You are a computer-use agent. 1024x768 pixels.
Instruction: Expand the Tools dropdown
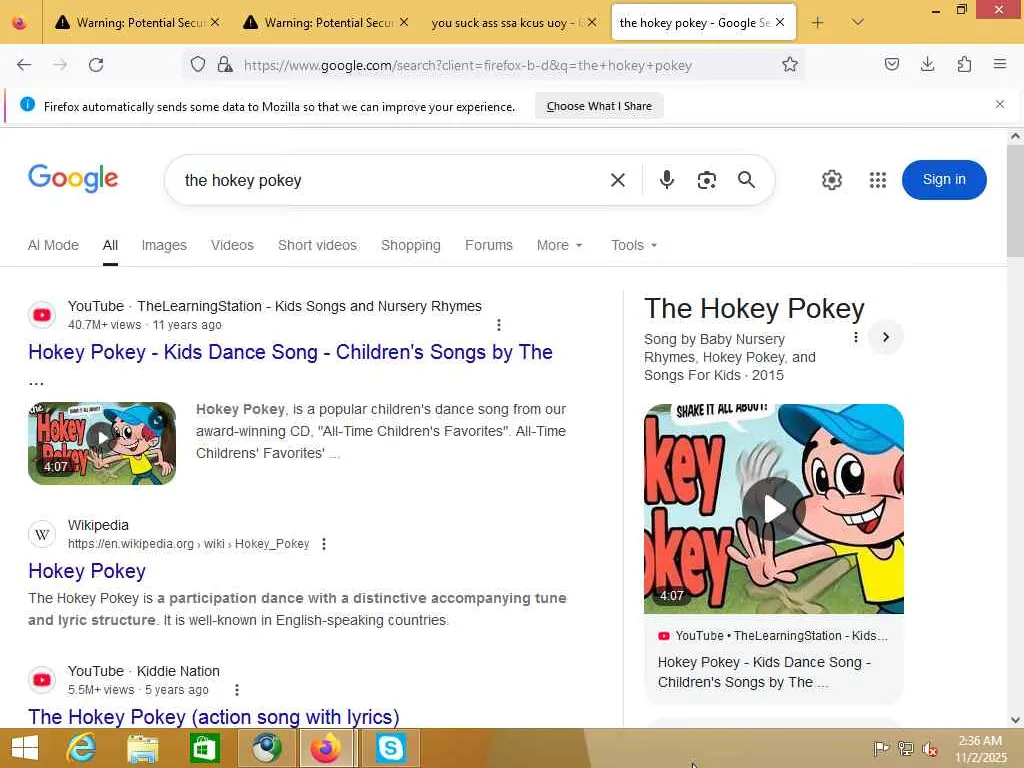point(634,245)
